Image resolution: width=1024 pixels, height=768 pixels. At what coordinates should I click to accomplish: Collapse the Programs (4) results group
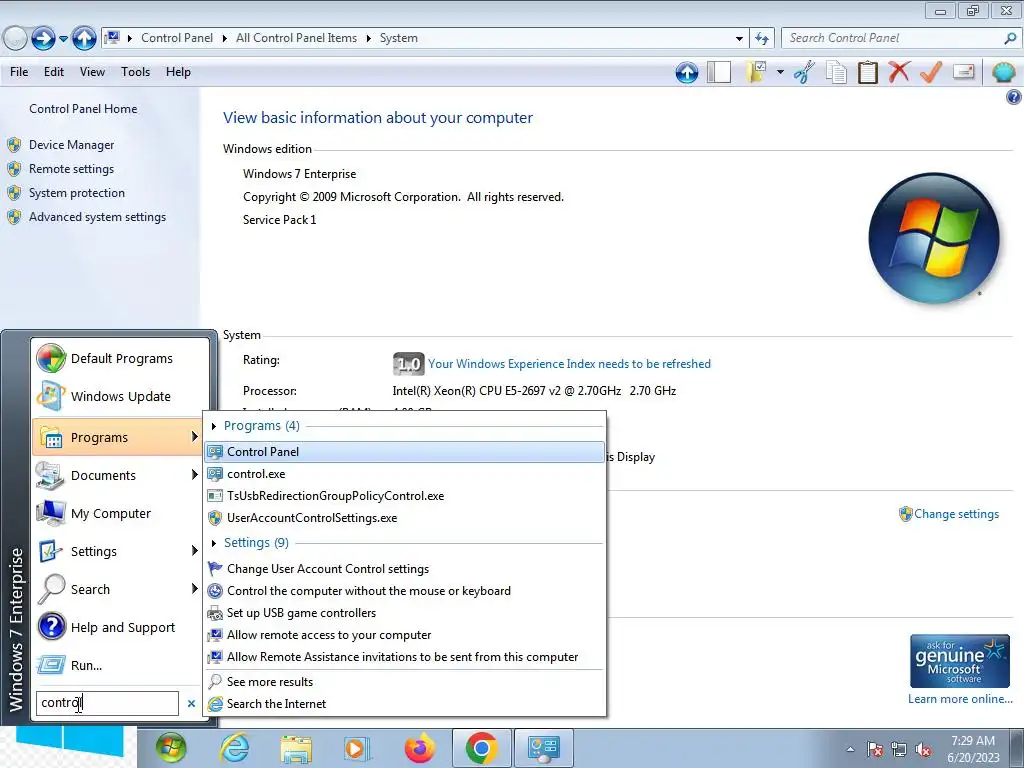[x=214, y=426]
